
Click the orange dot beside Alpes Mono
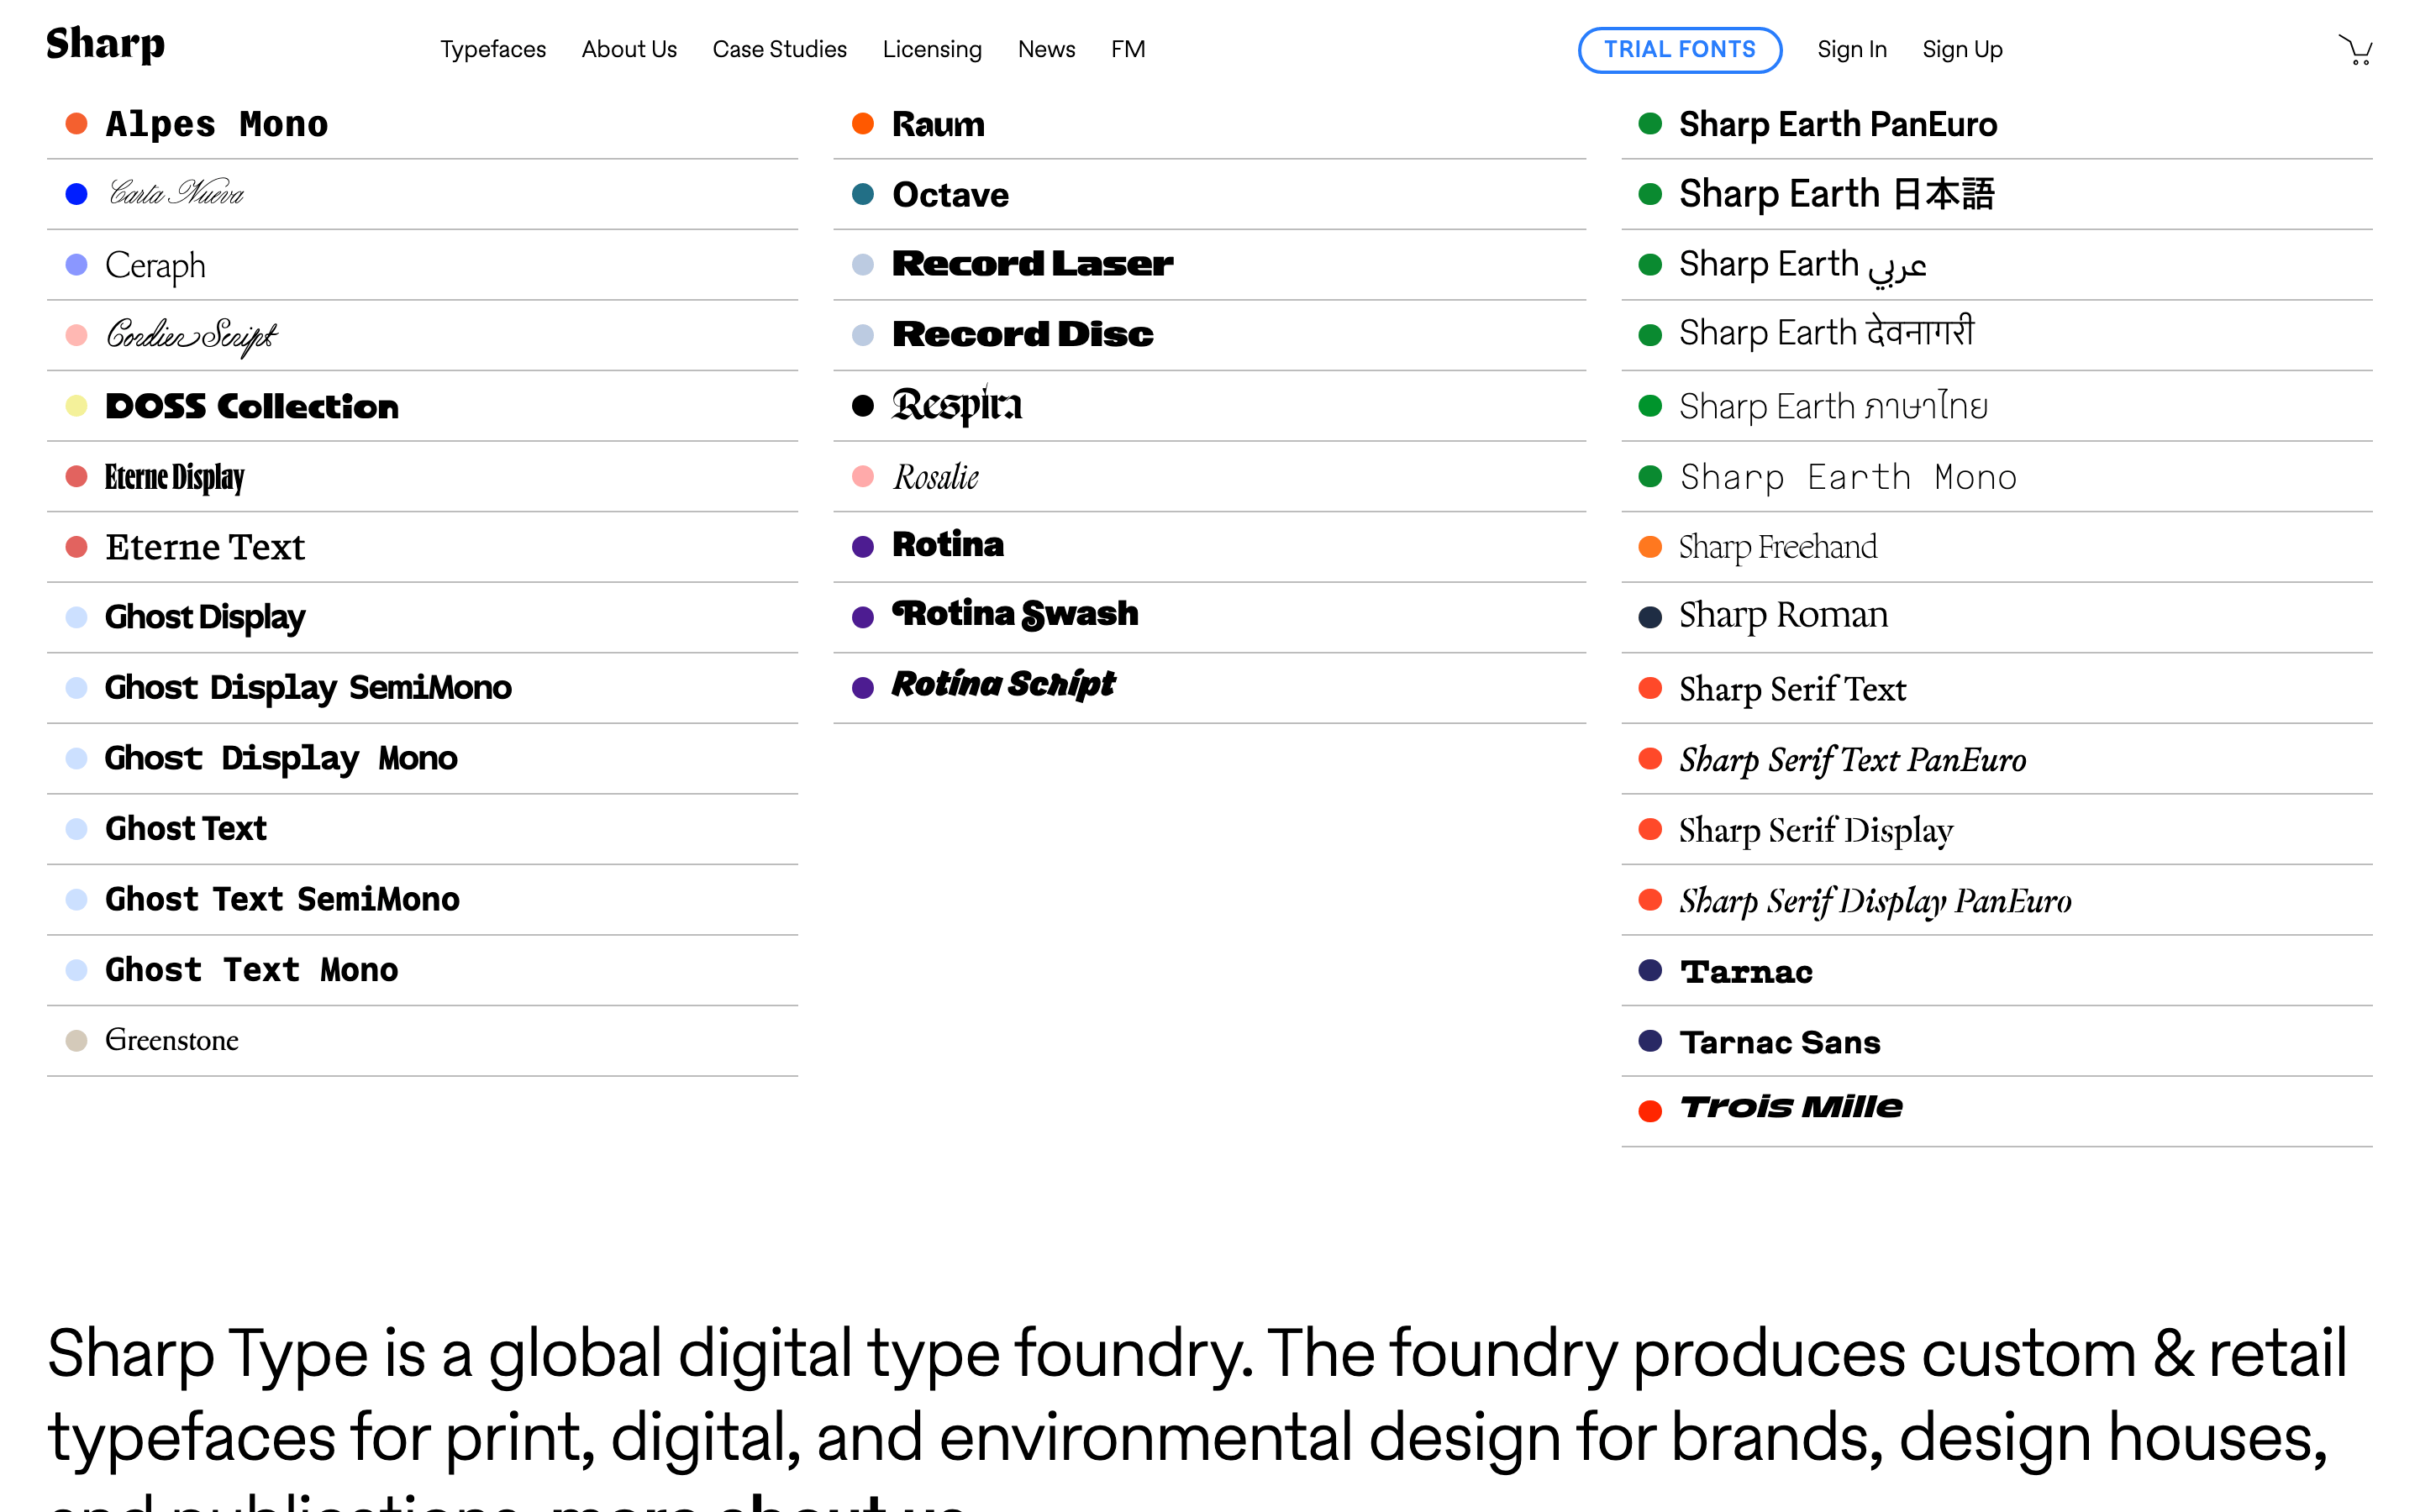[76, 124]
